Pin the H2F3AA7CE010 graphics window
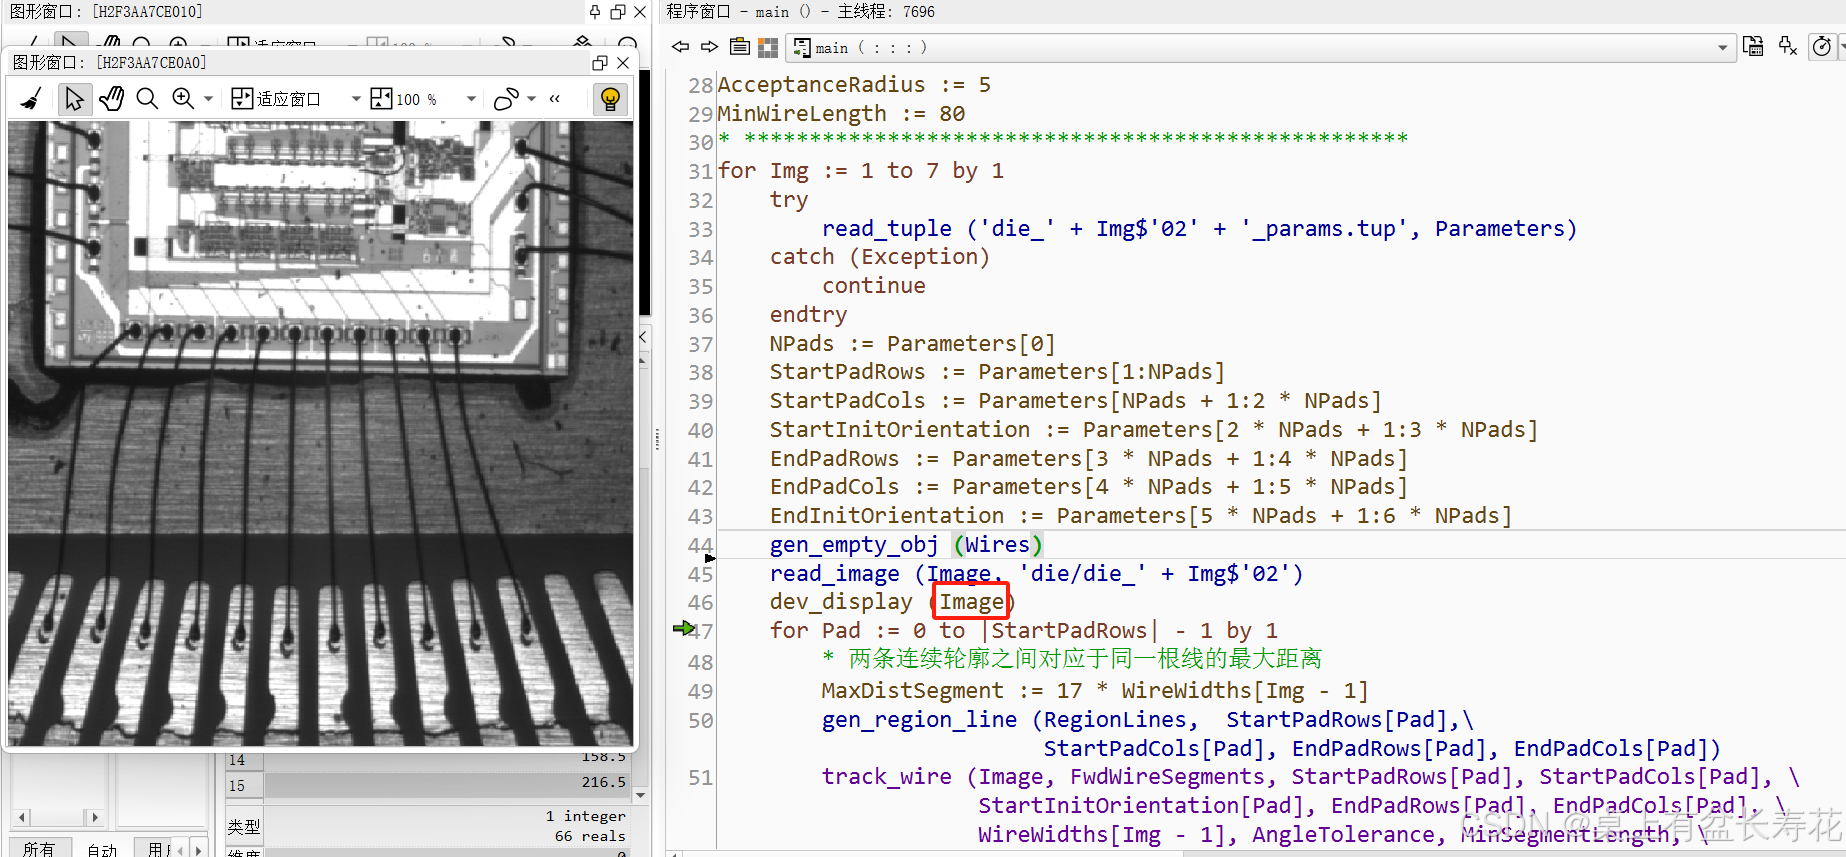 pyautogui.click(x=595, y=12)
